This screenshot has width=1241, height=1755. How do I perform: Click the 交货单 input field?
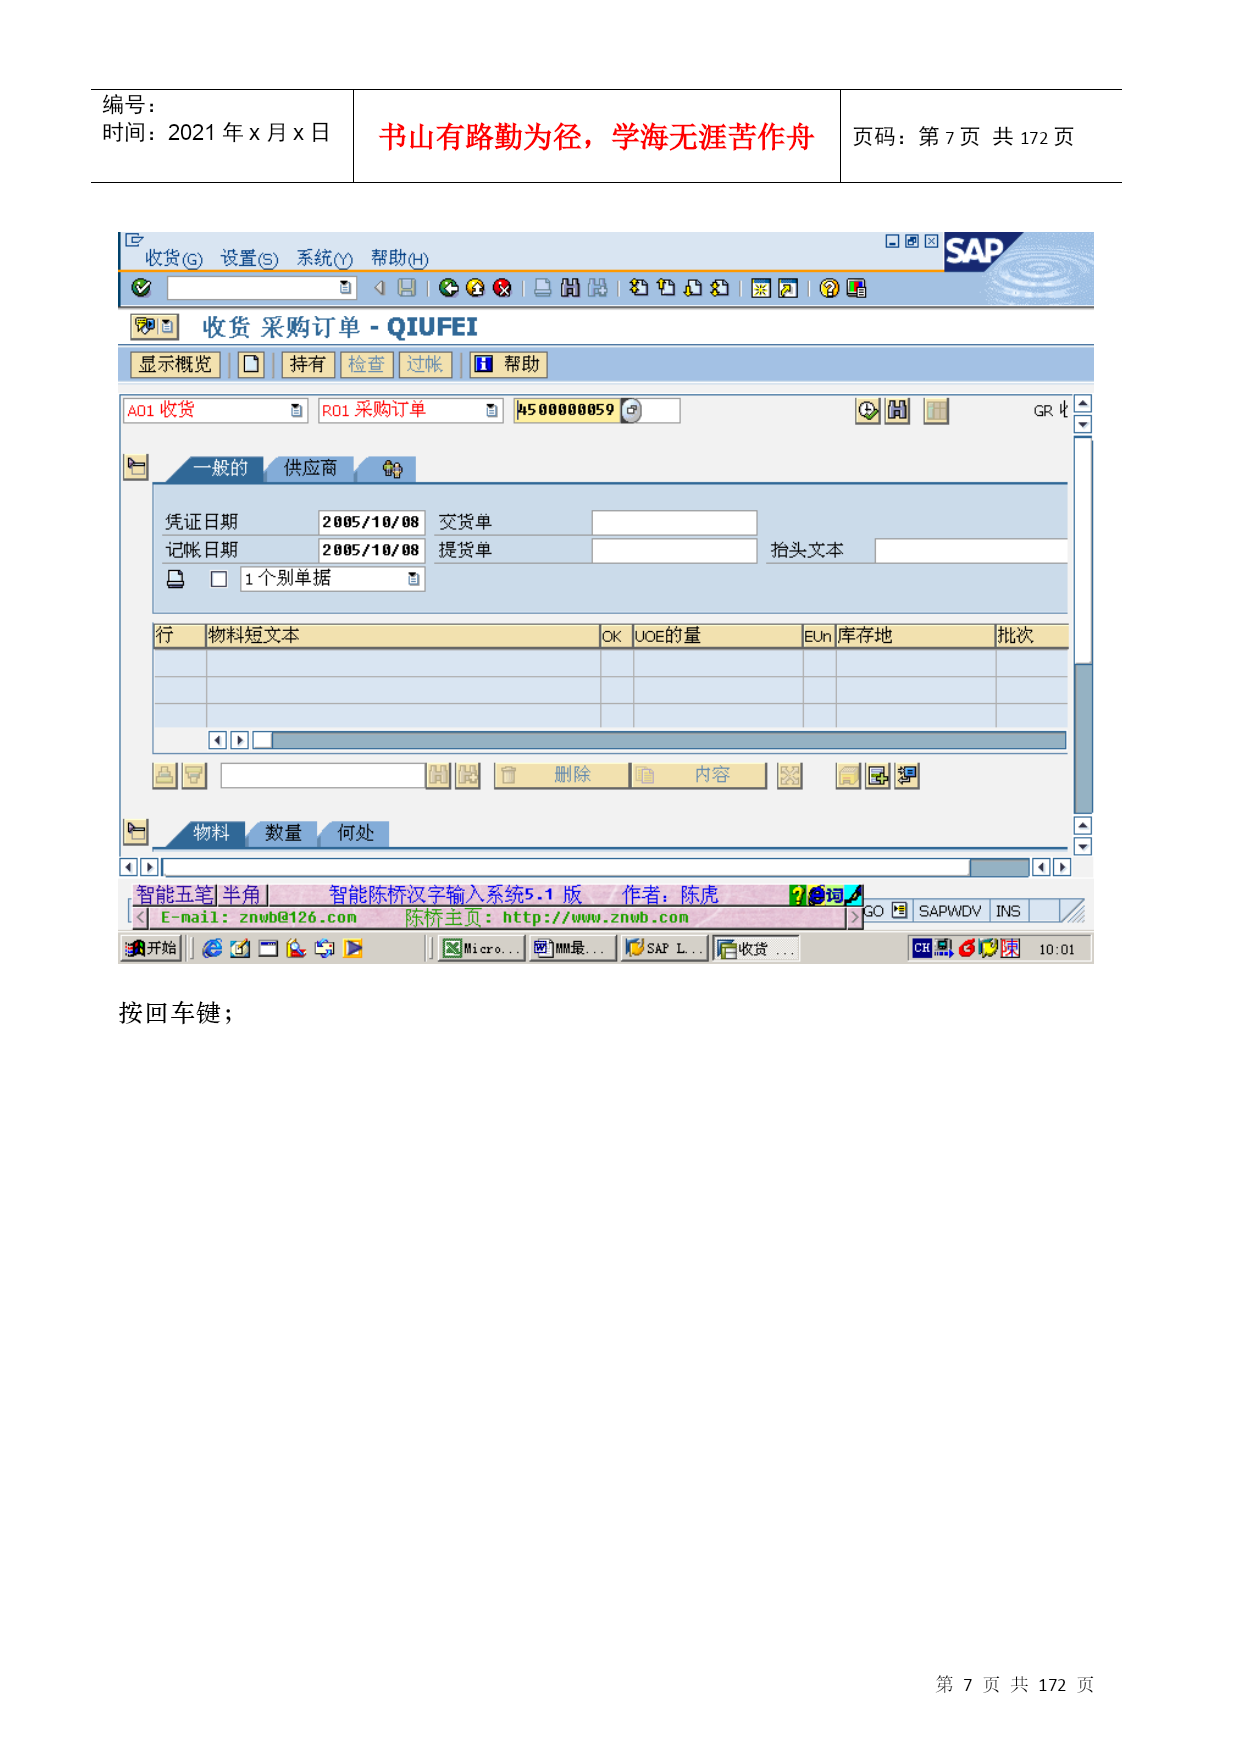point(674,522)
